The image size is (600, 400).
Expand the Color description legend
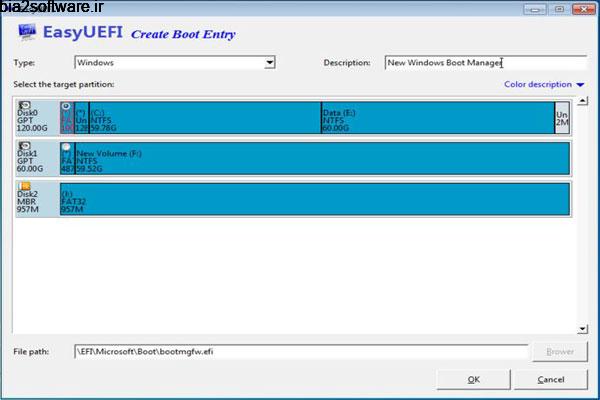click(x=544, y=84)
